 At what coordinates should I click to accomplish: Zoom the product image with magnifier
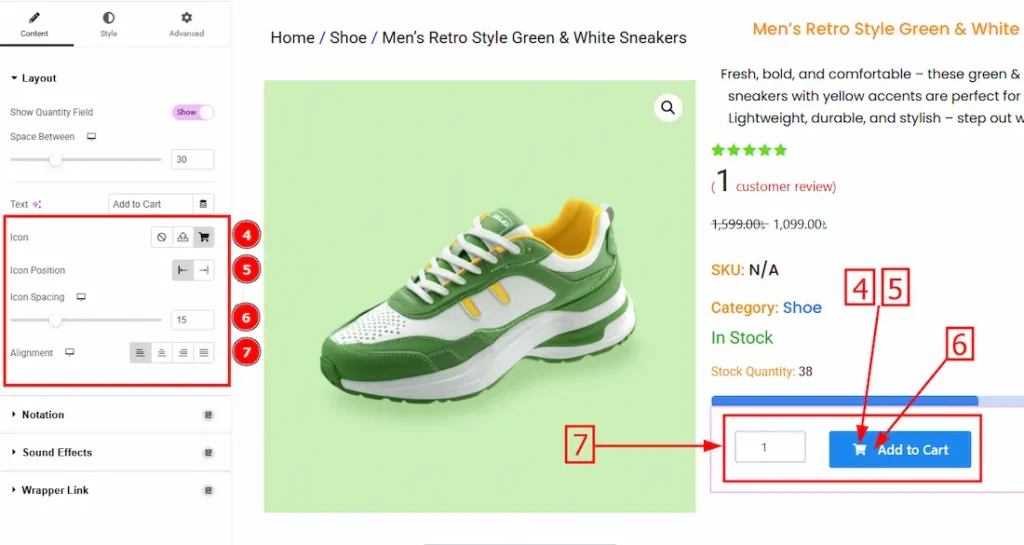[x=668, y=107]
